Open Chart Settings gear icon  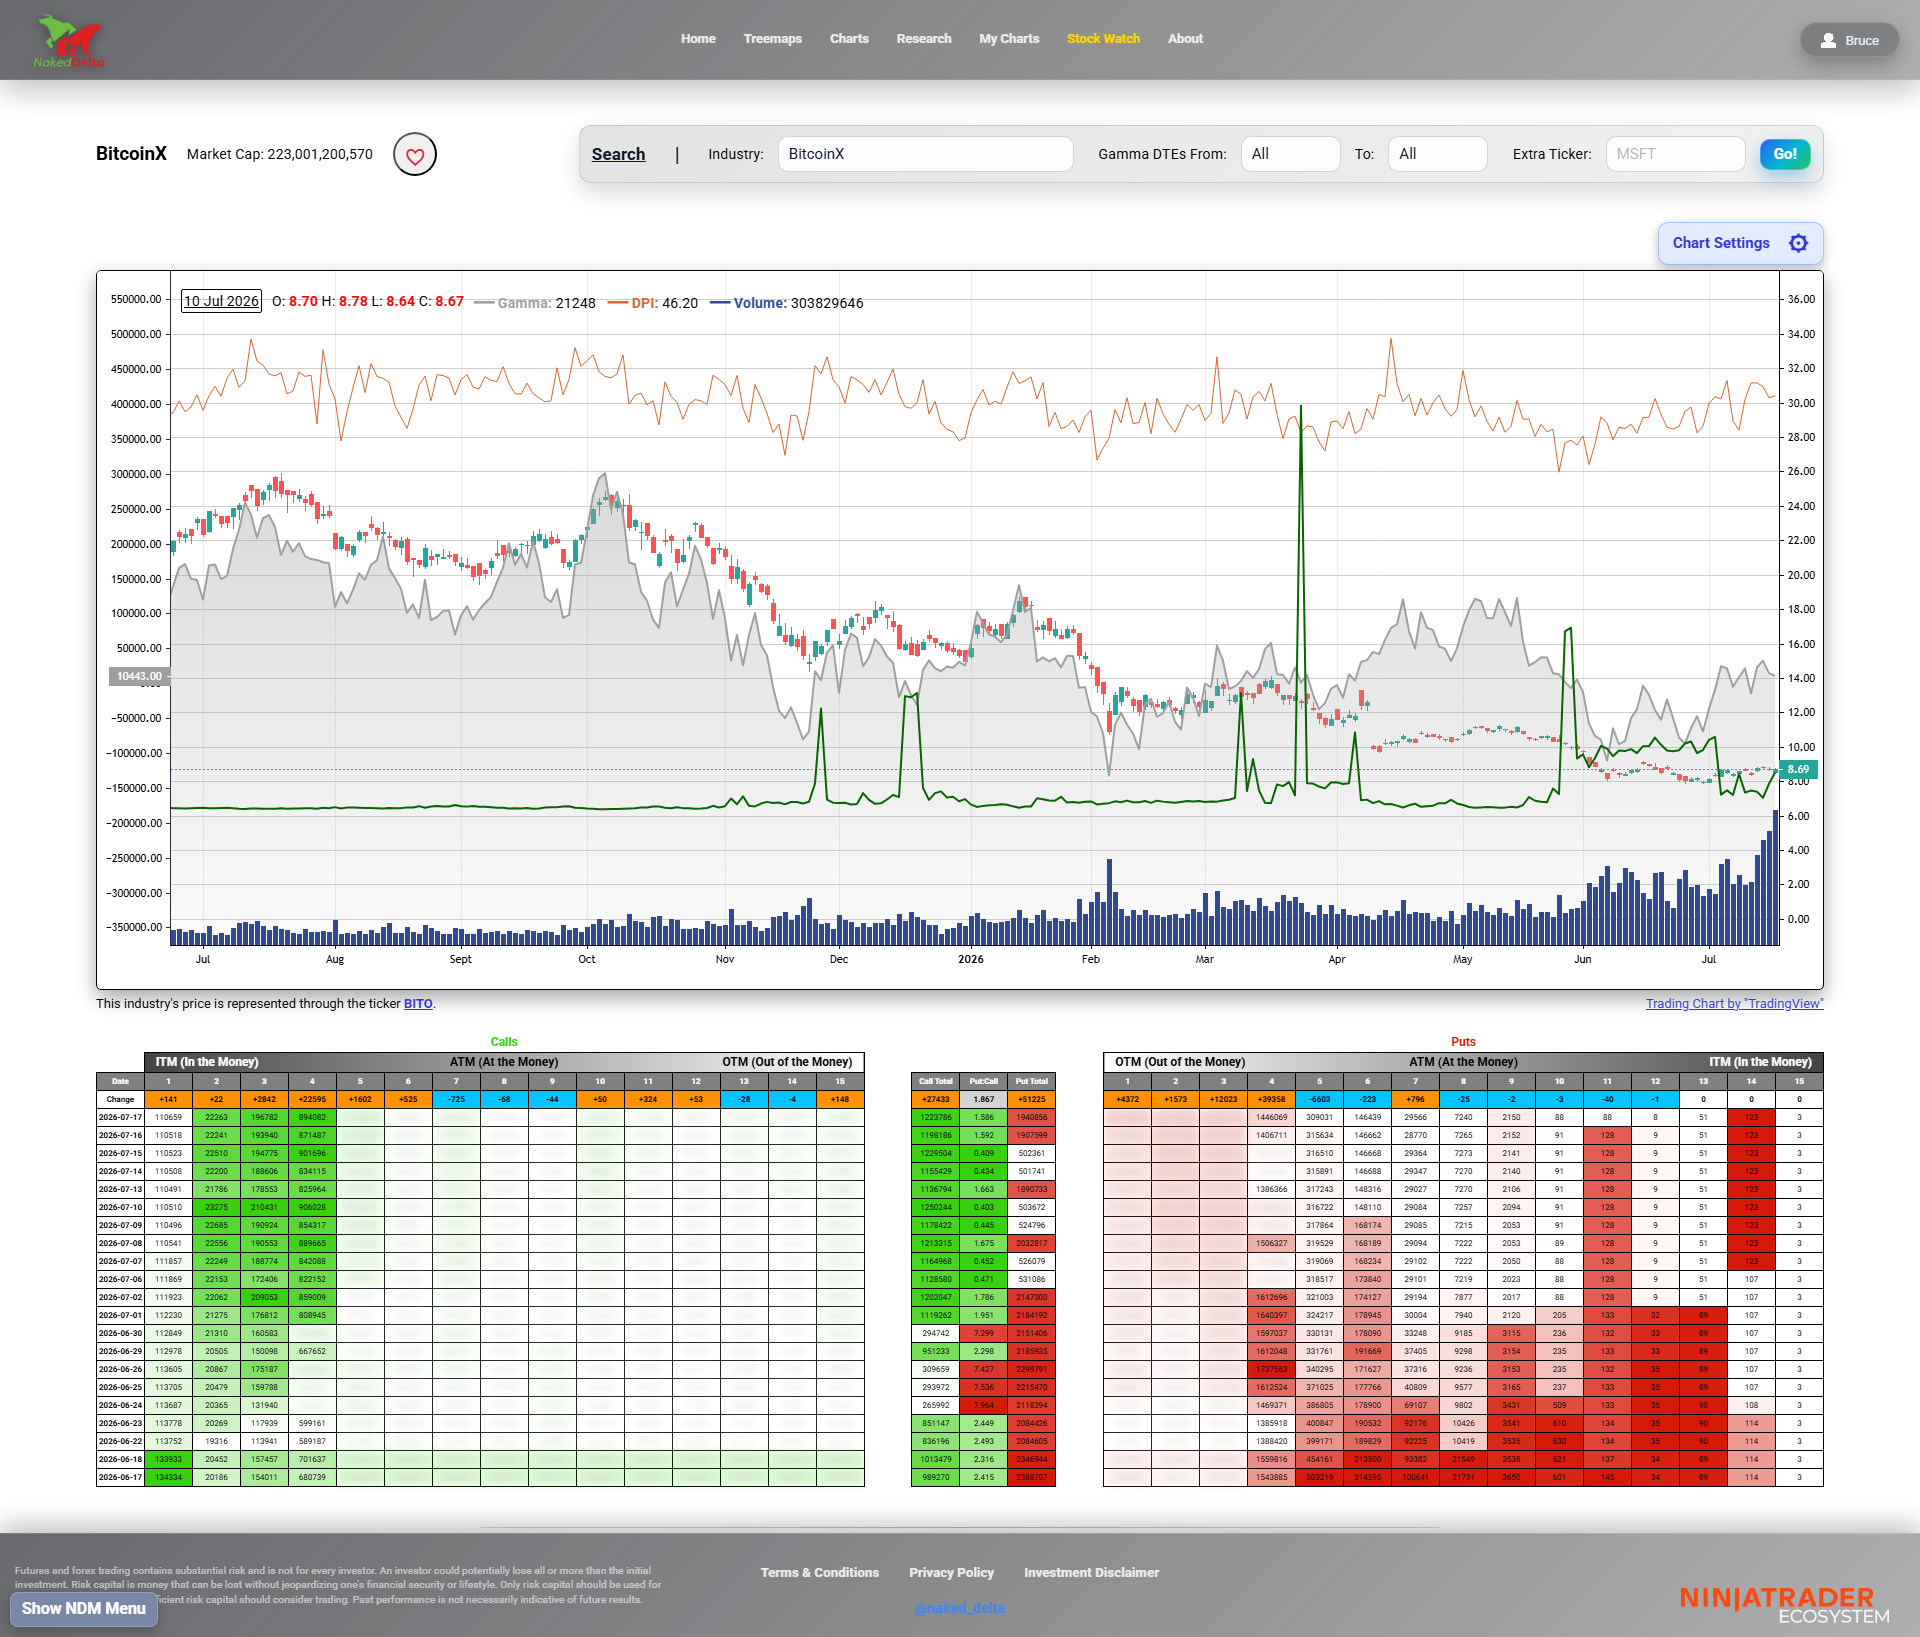tap(1798, 243)
